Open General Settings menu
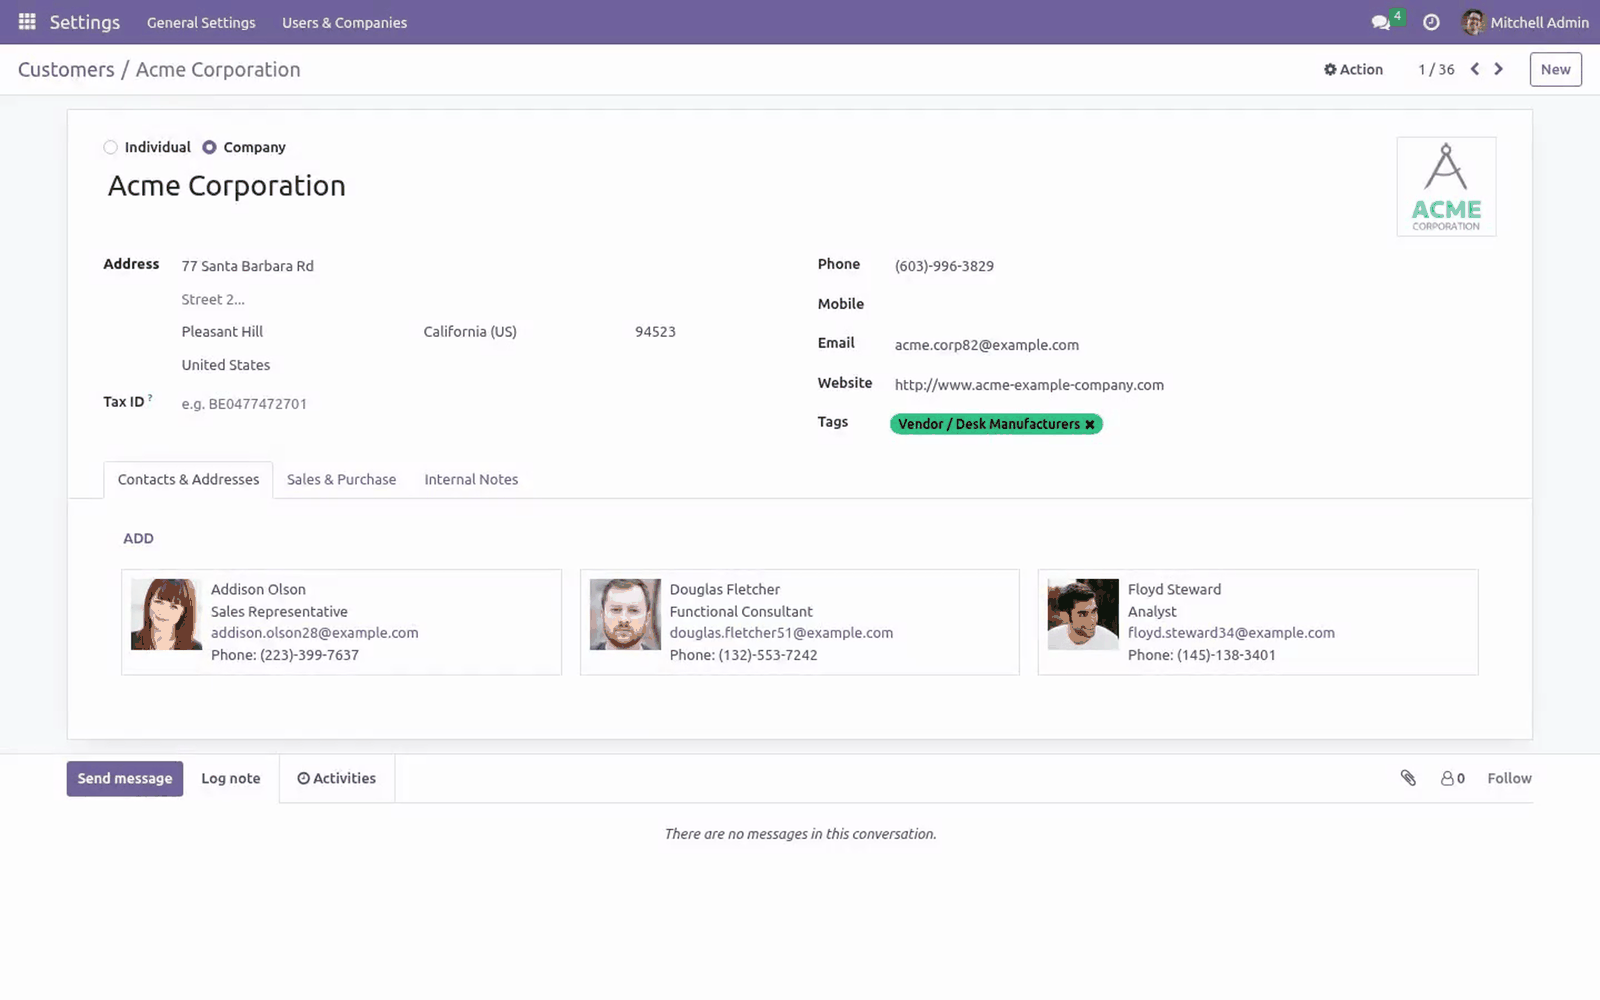The height and width of the screenshot is (1000, 1600). click(201, 22)
